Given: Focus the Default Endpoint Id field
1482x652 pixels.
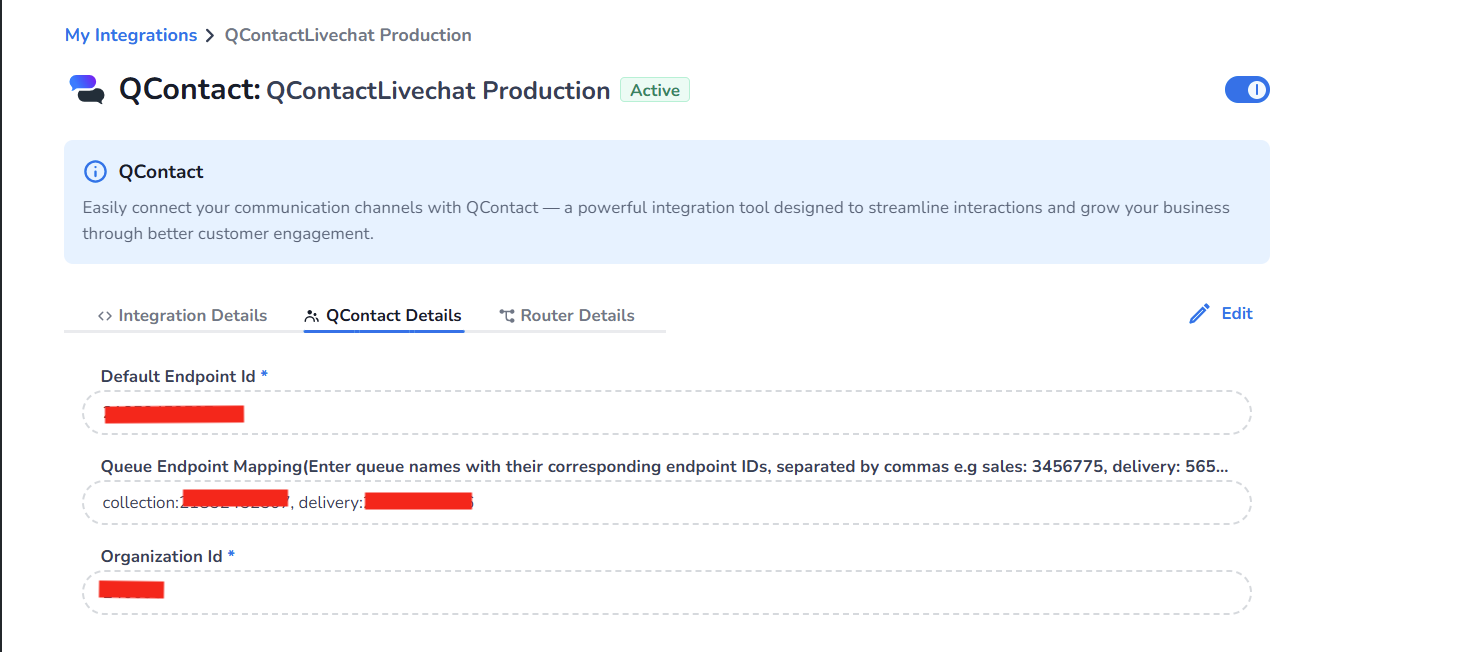Looking at the screenshot, I should click(666, 413).
